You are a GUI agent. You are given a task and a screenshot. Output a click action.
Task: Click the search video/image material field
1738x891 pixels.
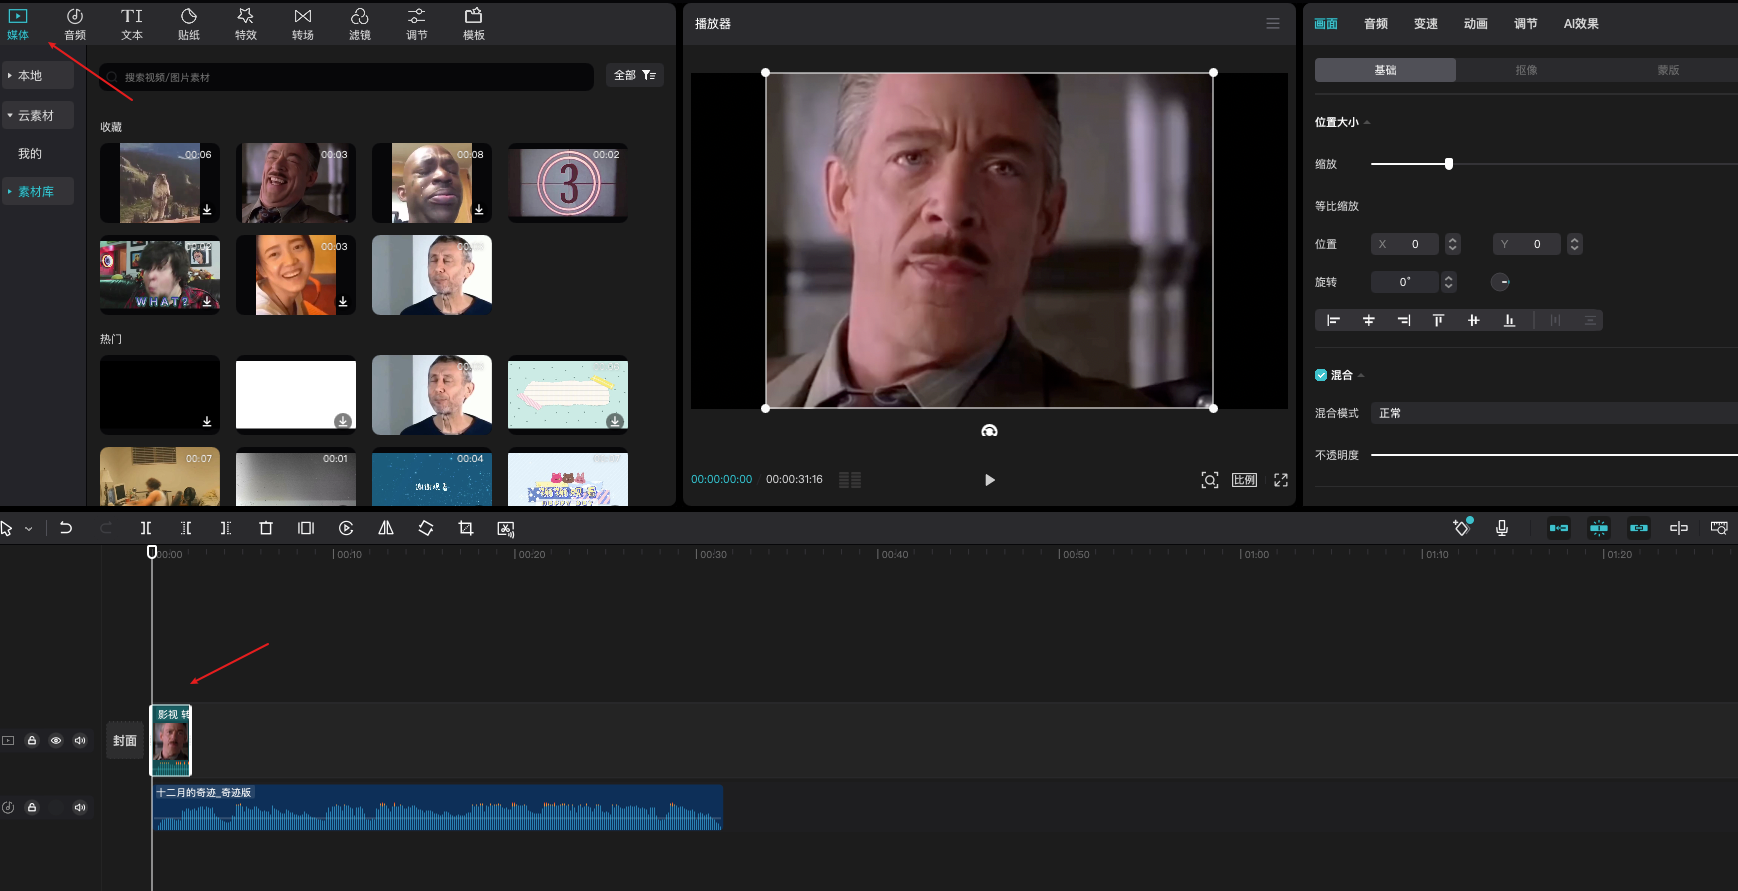[x=346, y=77]
